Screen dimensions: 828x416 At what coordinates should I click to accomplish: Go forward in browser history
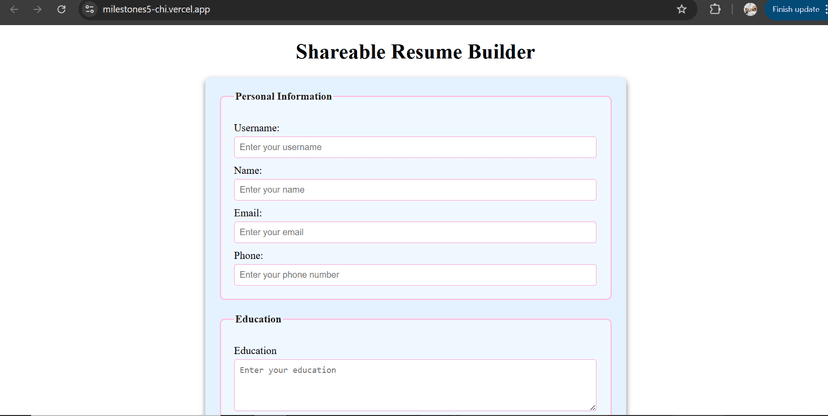(37, 10)
